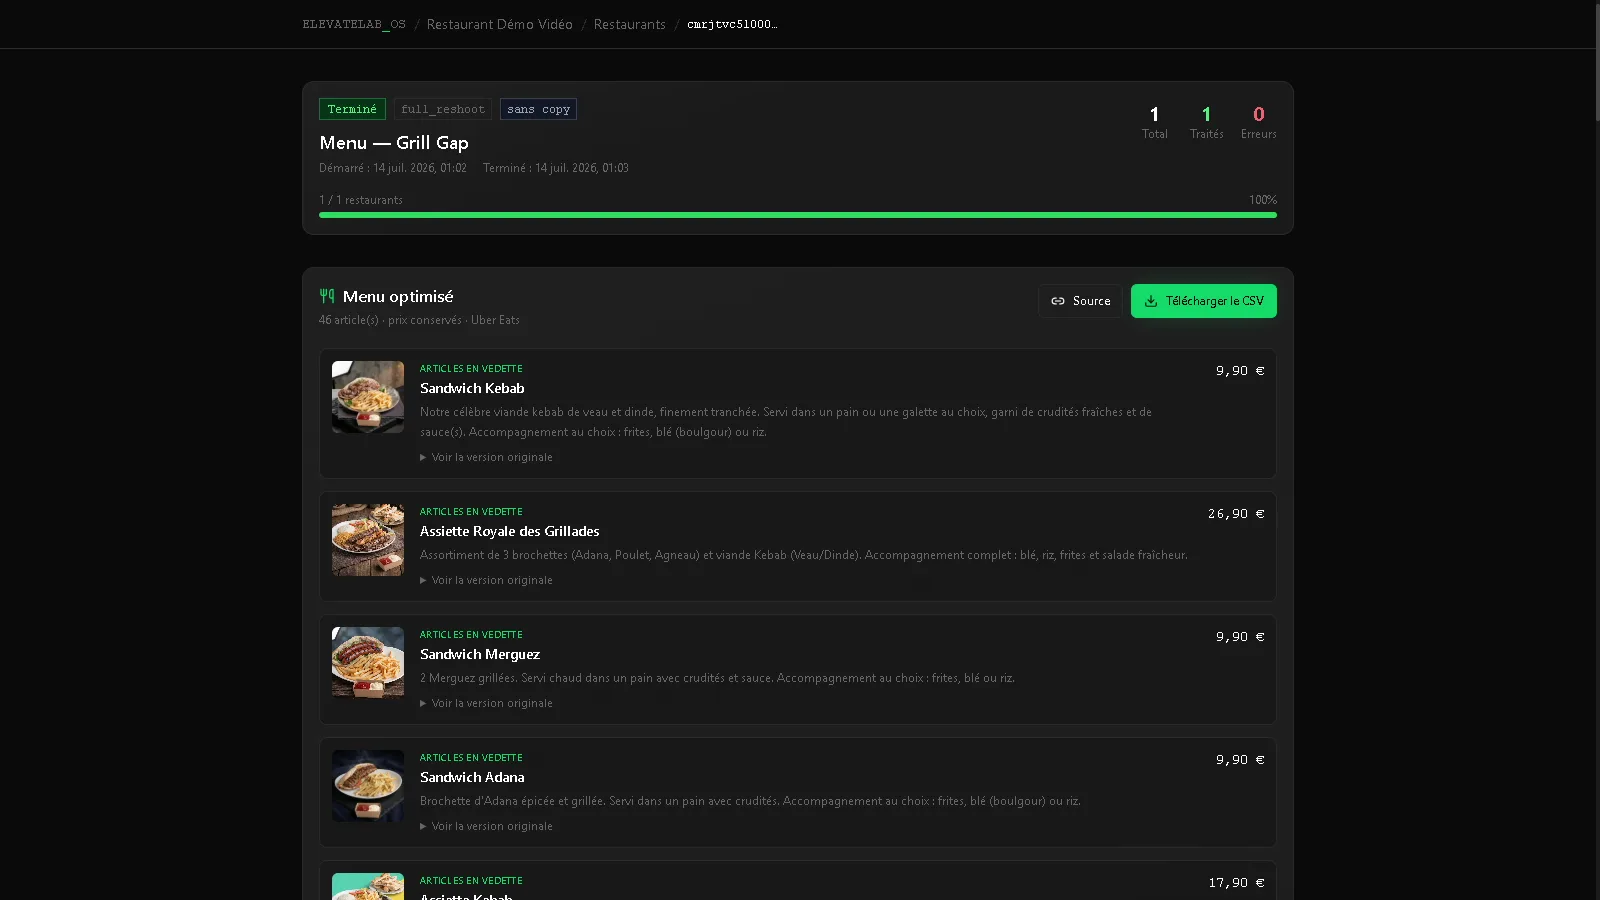
Task: Click the link icon in Source button
Action: [1058, 301]
